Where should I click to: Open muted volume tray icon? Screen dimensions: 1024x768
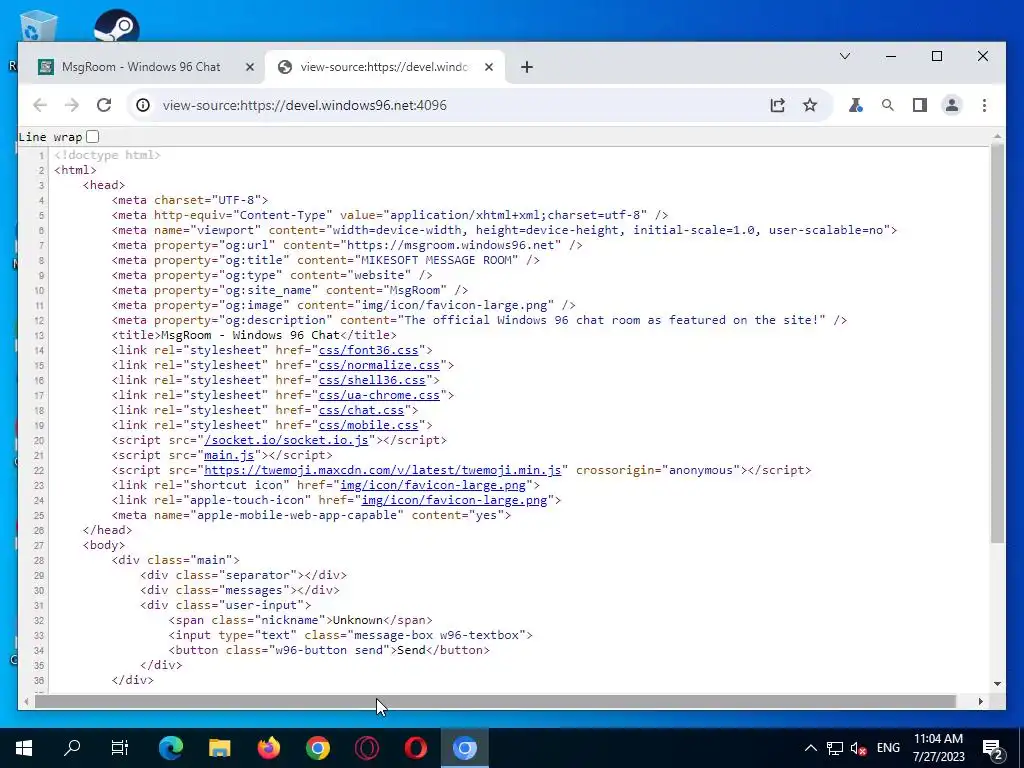point(858,748)
